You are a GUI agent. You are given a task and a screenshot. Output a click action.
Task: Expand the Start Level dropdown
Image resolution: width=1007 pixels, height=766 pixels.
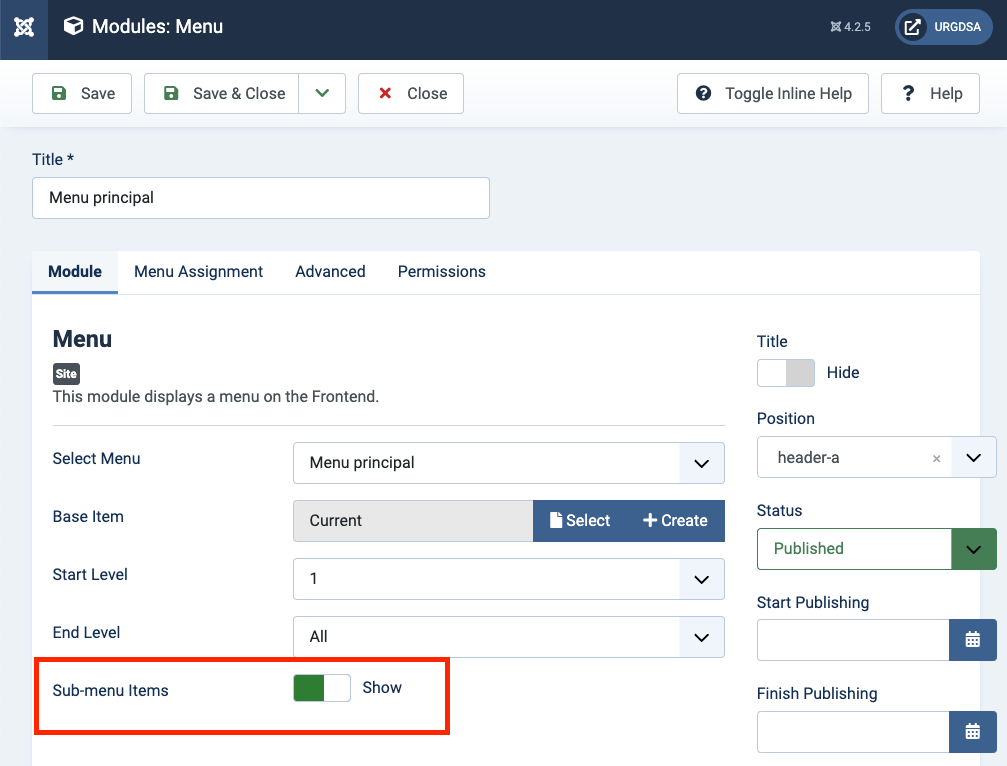coord(508,579)
